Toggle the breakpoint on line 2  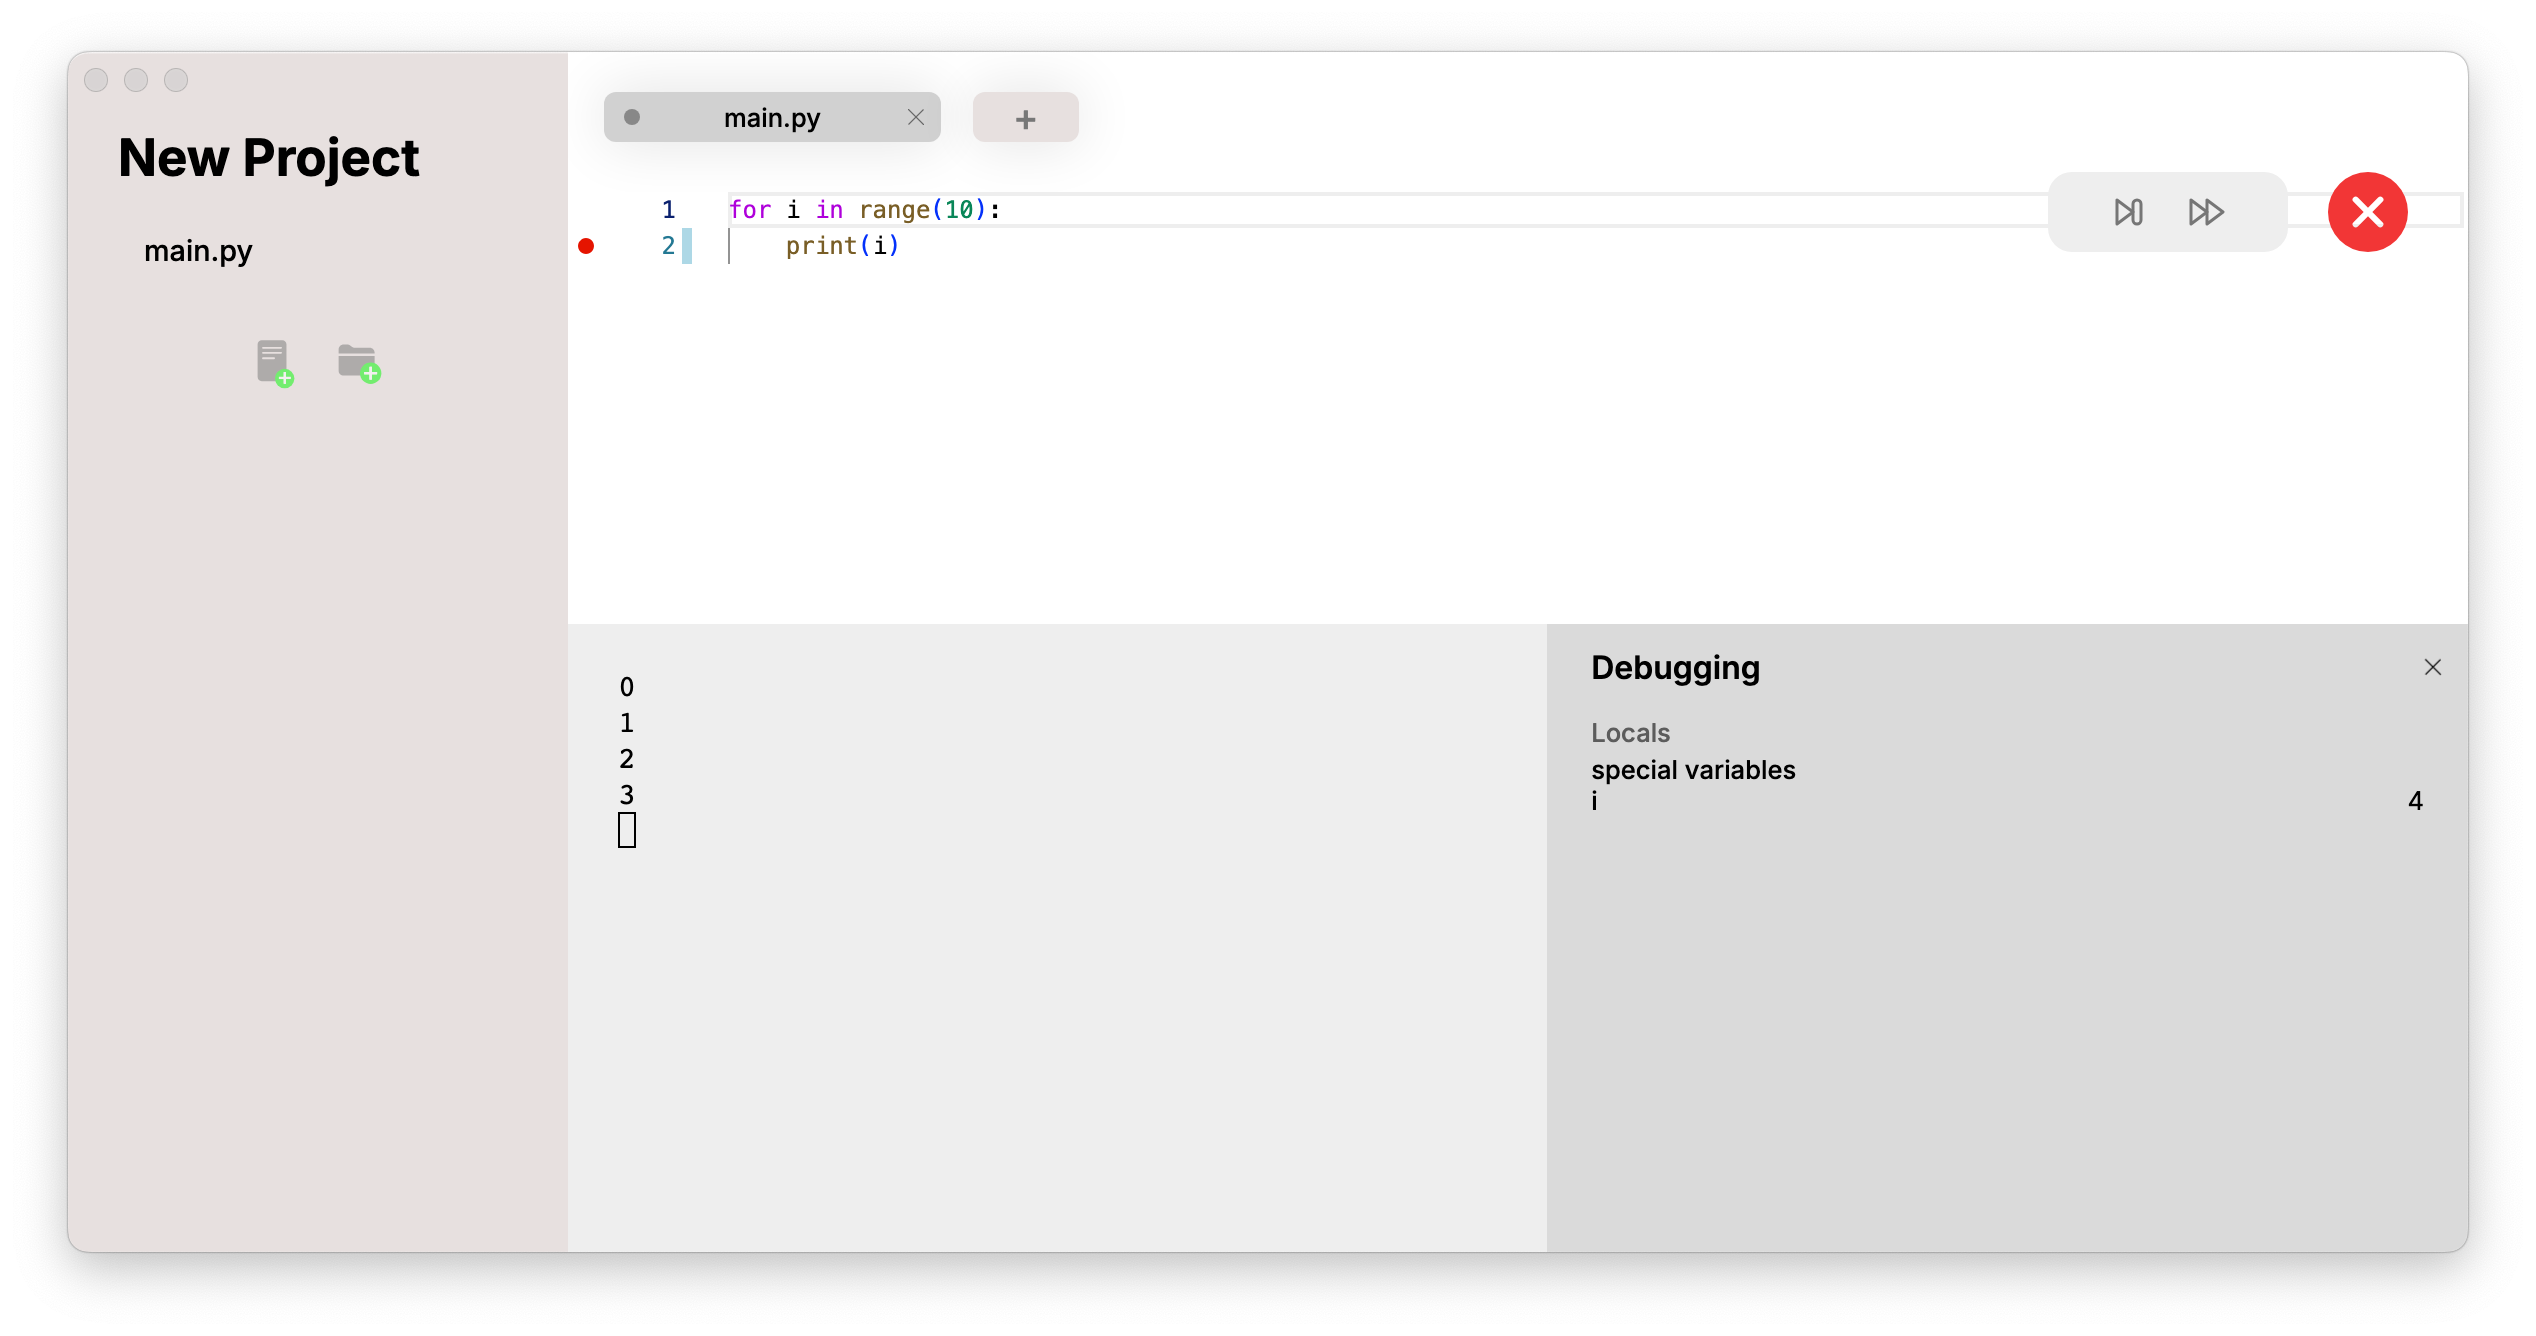[x=586, y=246]
